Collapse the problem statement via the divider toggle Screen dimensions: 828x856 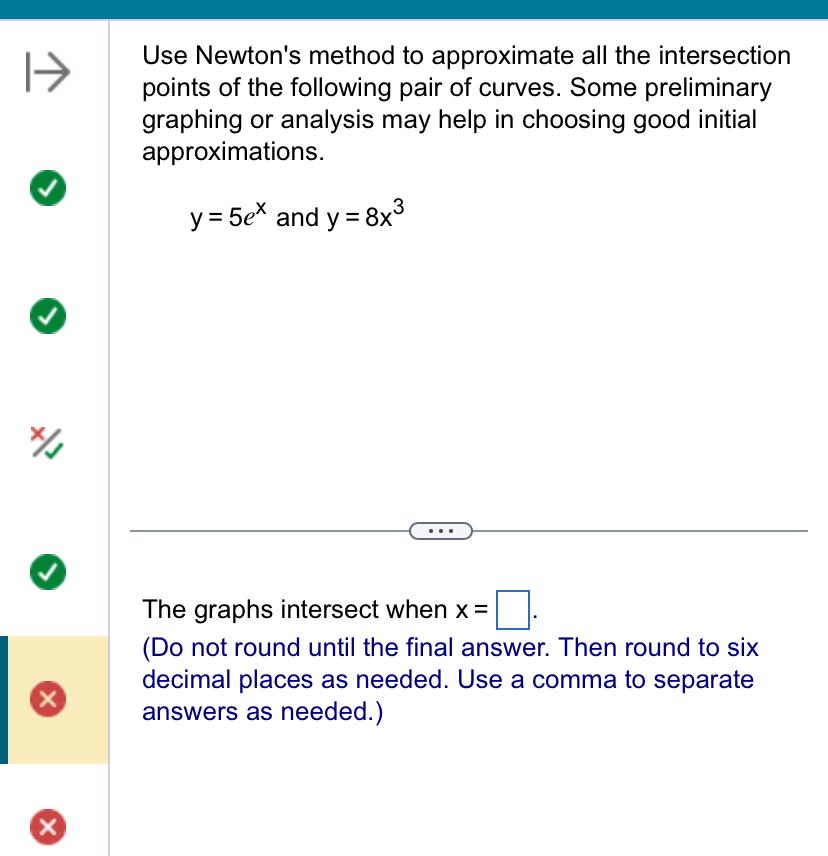pyautogui.click(x=440, y=530)
